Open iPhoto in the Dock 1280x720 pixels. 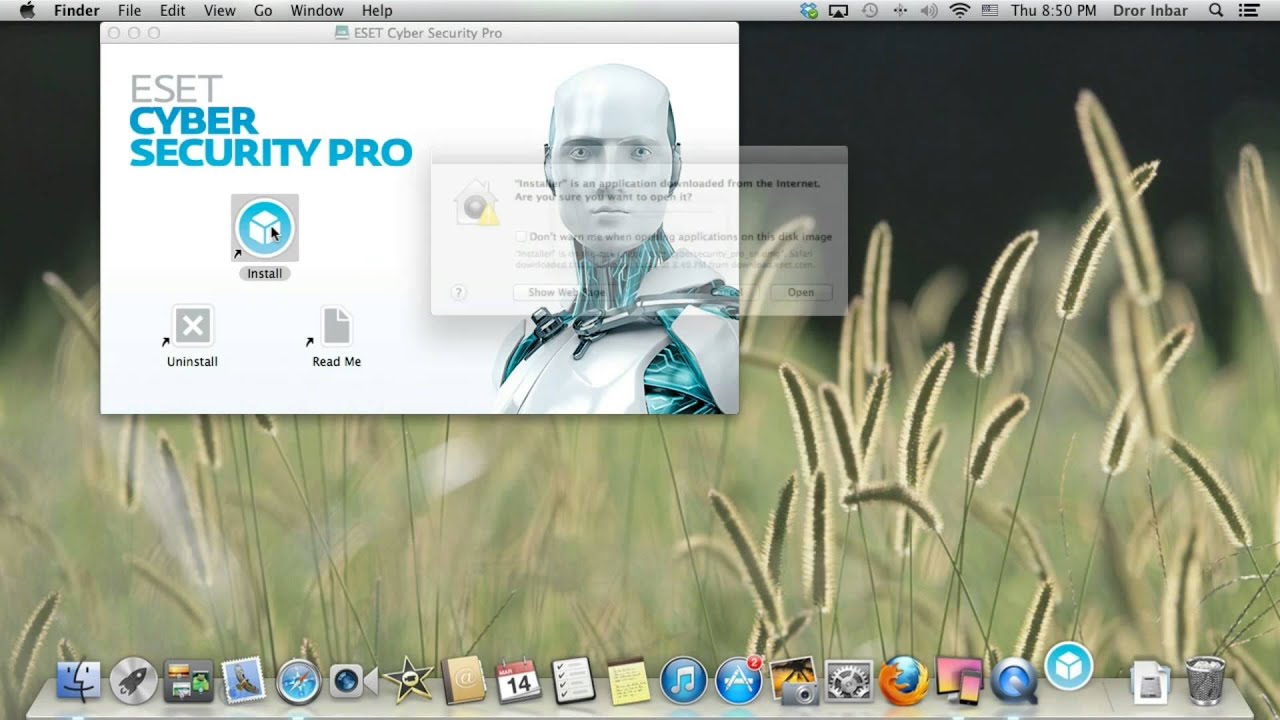coord(794,680)
